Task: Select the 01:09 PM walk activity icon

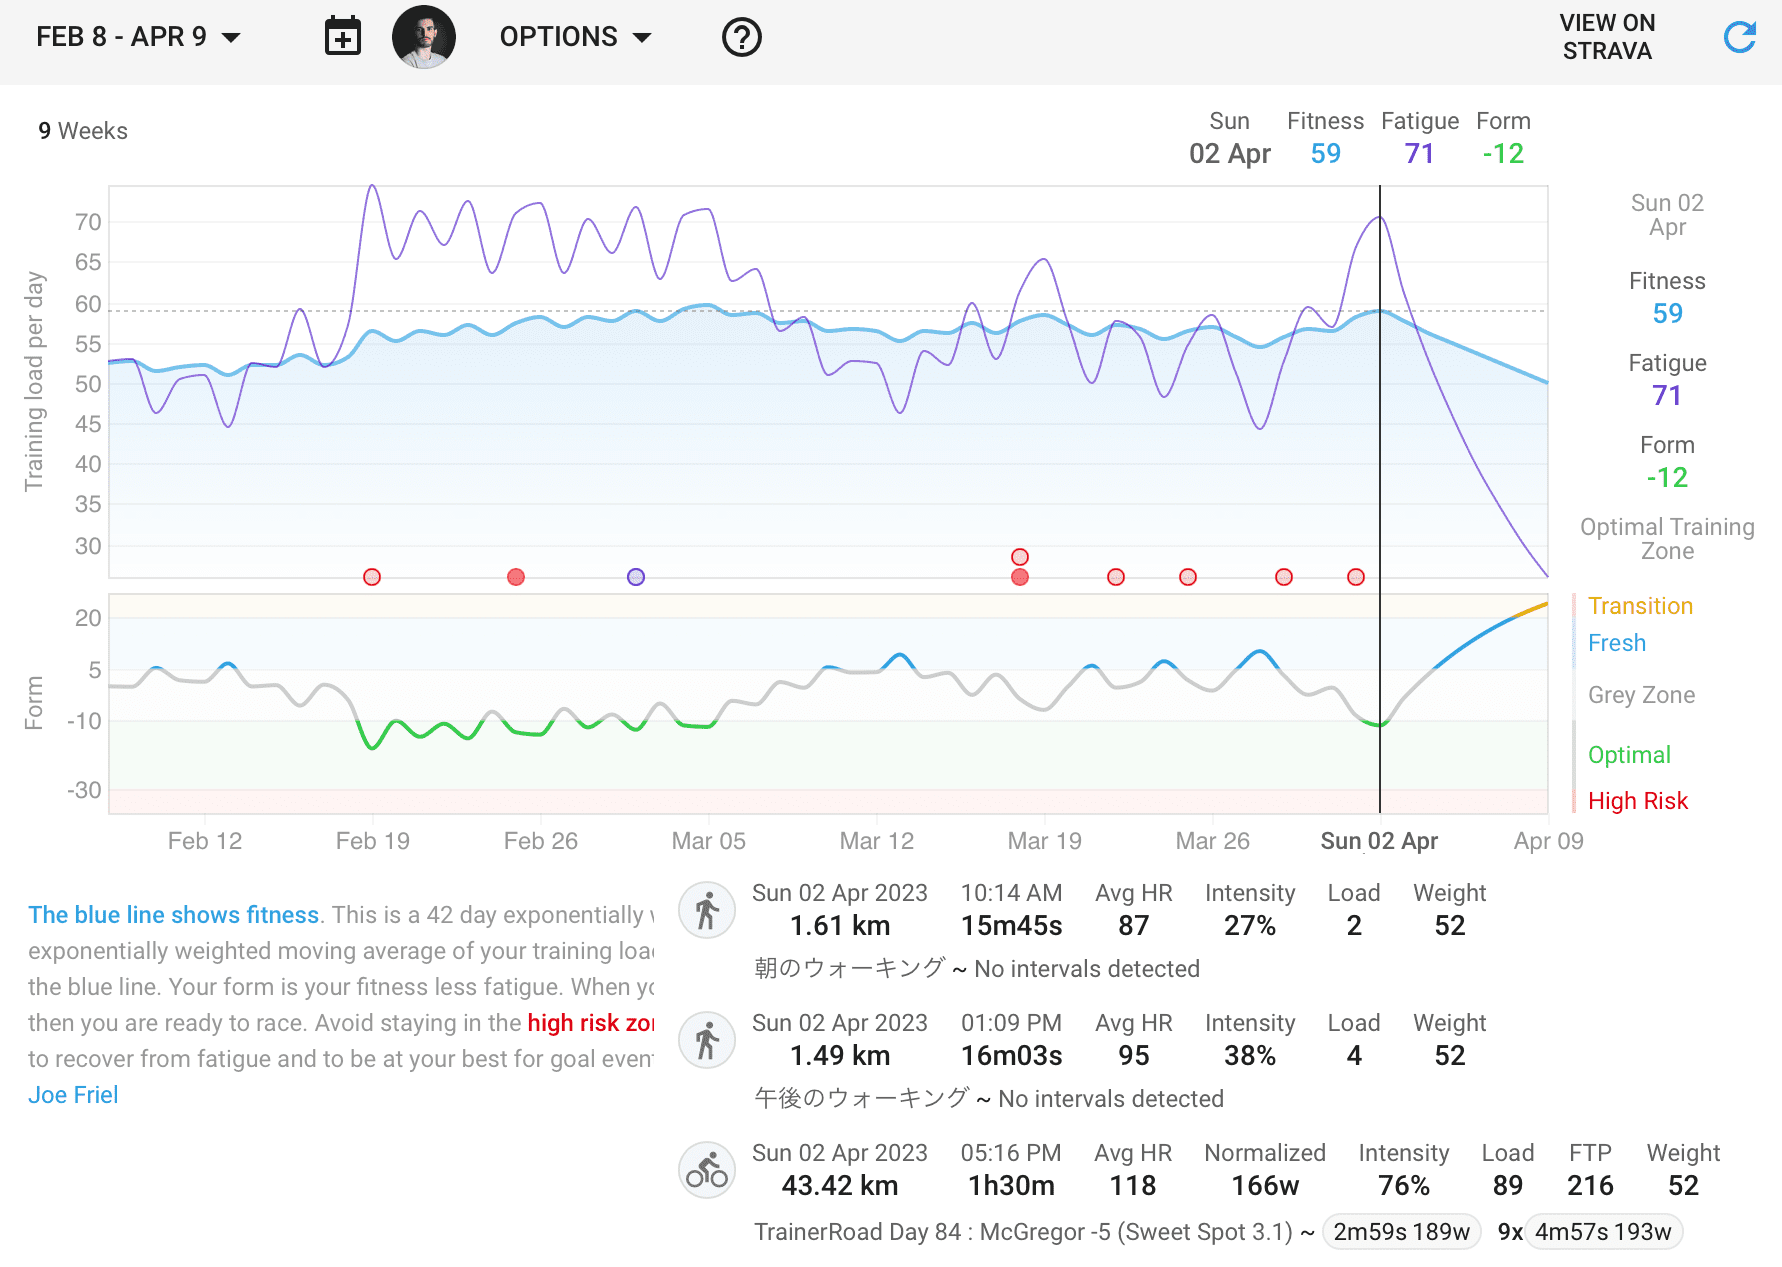Action: (x=707, y=1040)
